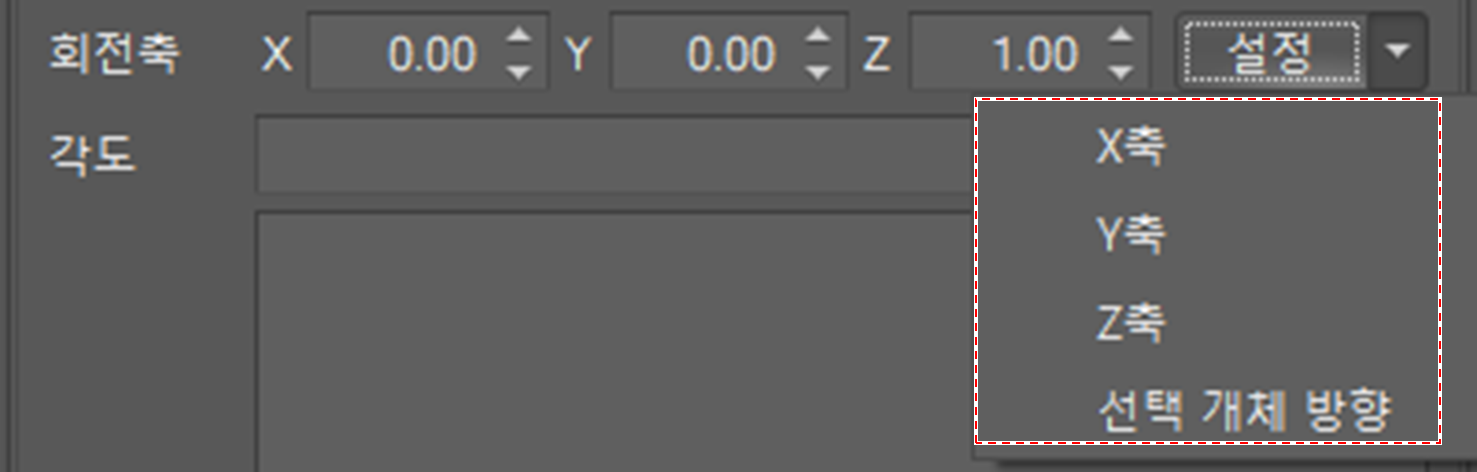Click the Z label before 1.00 field
The image size is (1477, 472).
pyautogui.click(x=876, y=55)
